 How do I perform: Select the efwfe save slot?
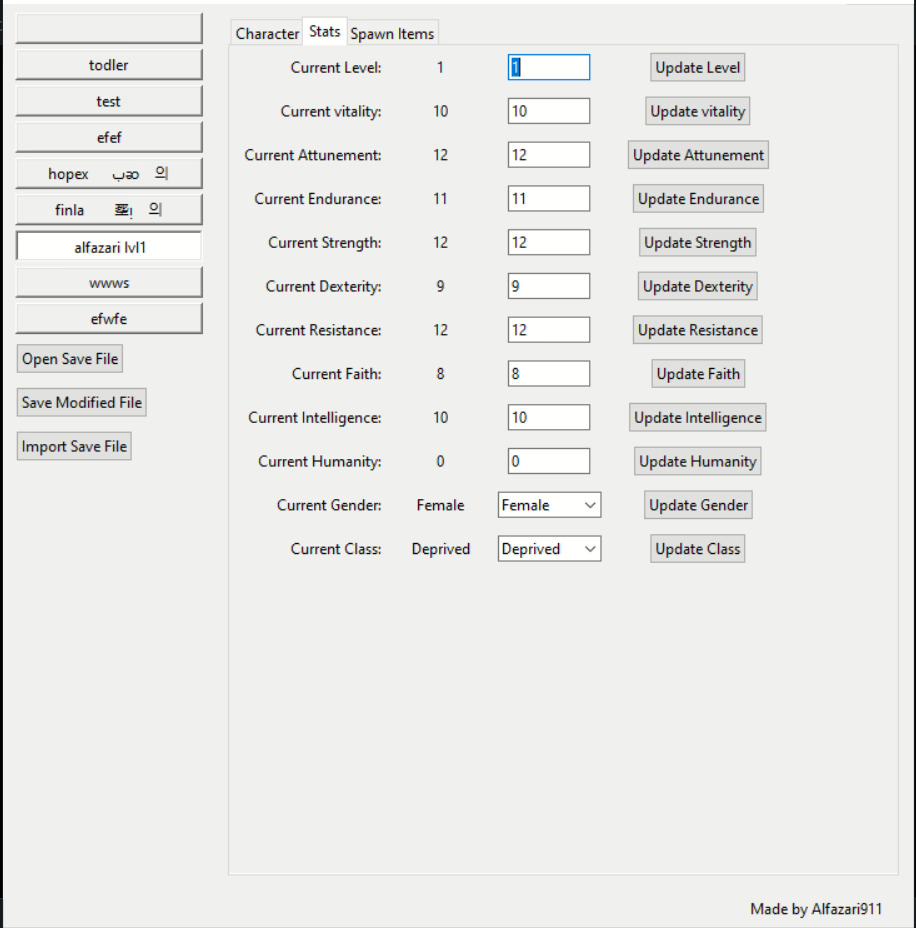pyautogui.click(x=109, y=318)
